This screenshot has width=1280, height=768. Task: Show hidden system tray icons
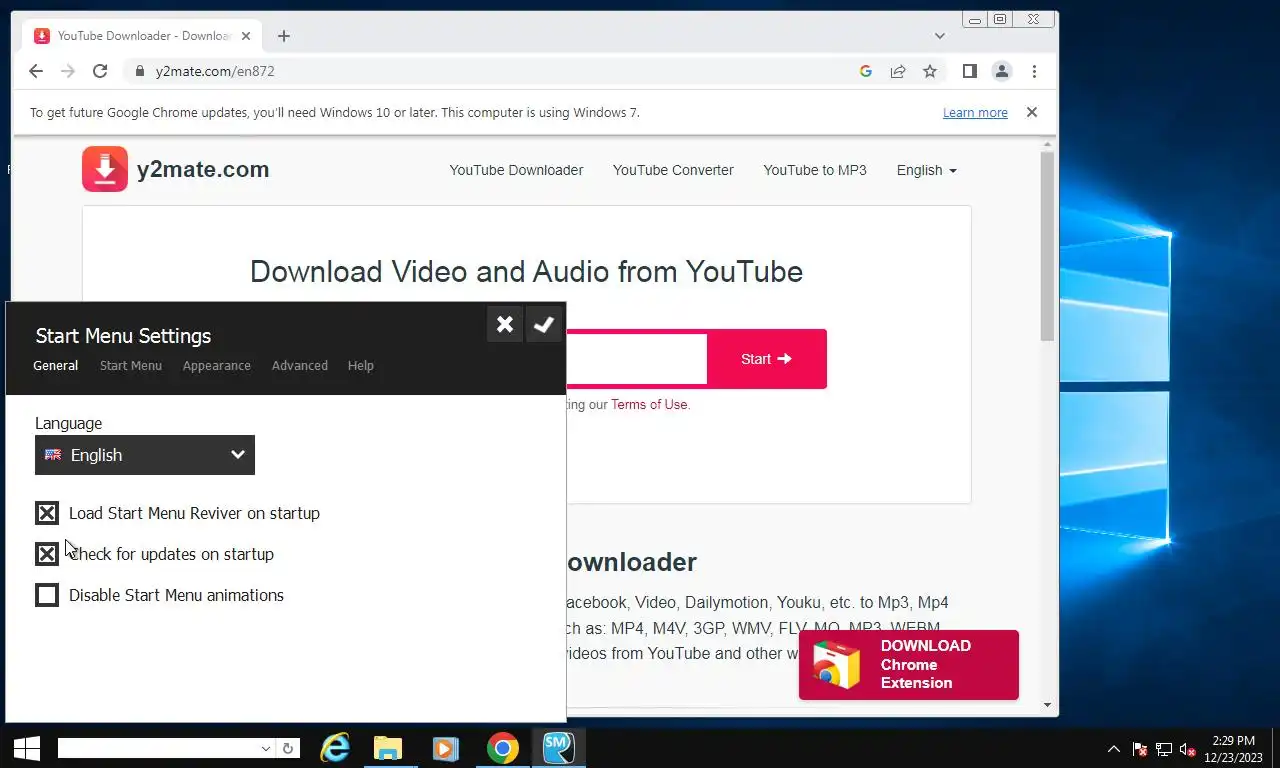(x=1114, y=749)
